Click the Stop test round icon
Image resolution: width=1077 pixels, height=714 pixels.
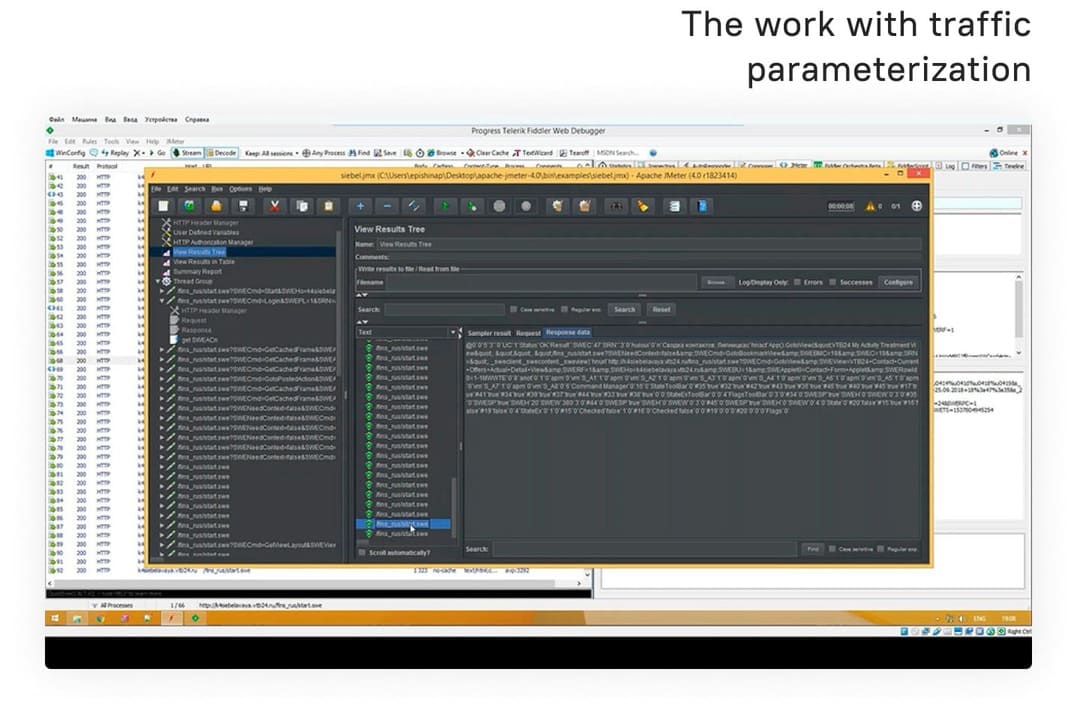click(499, 206)
